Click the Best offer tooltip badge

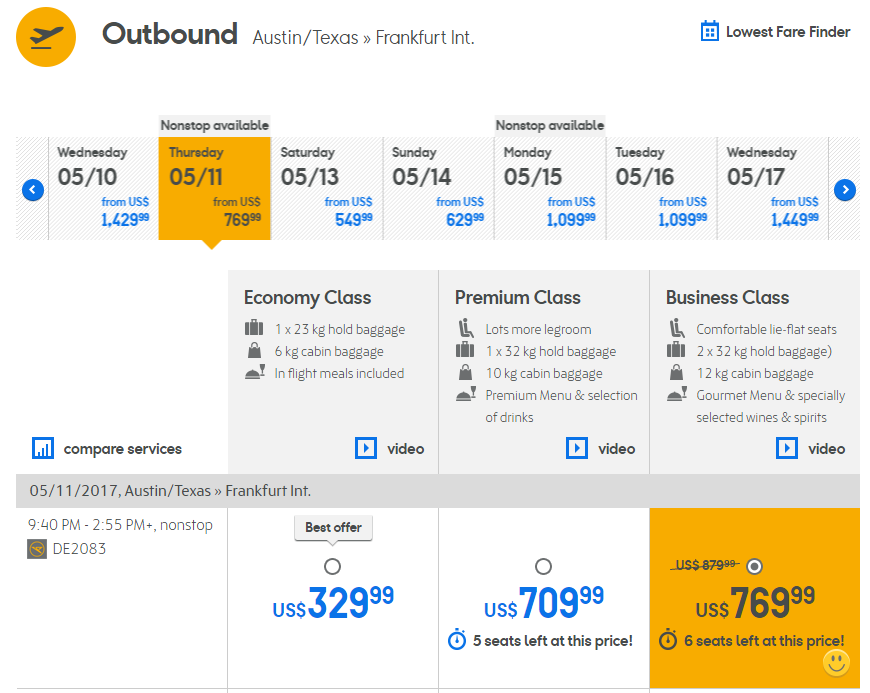point(333,527)
